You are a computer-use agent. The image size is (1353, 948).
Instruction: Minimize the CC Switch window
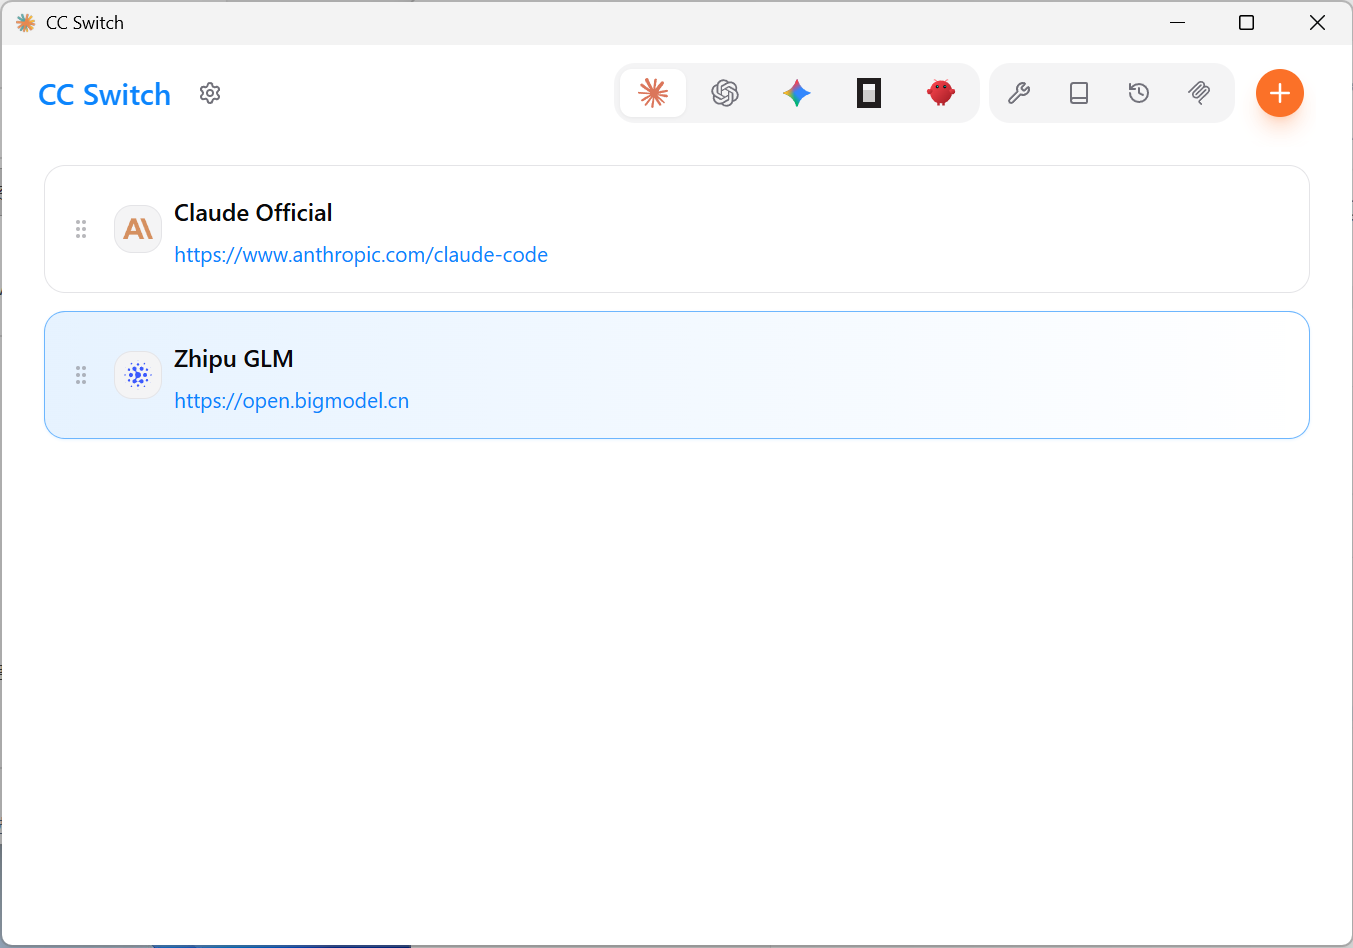[1178, 22]
